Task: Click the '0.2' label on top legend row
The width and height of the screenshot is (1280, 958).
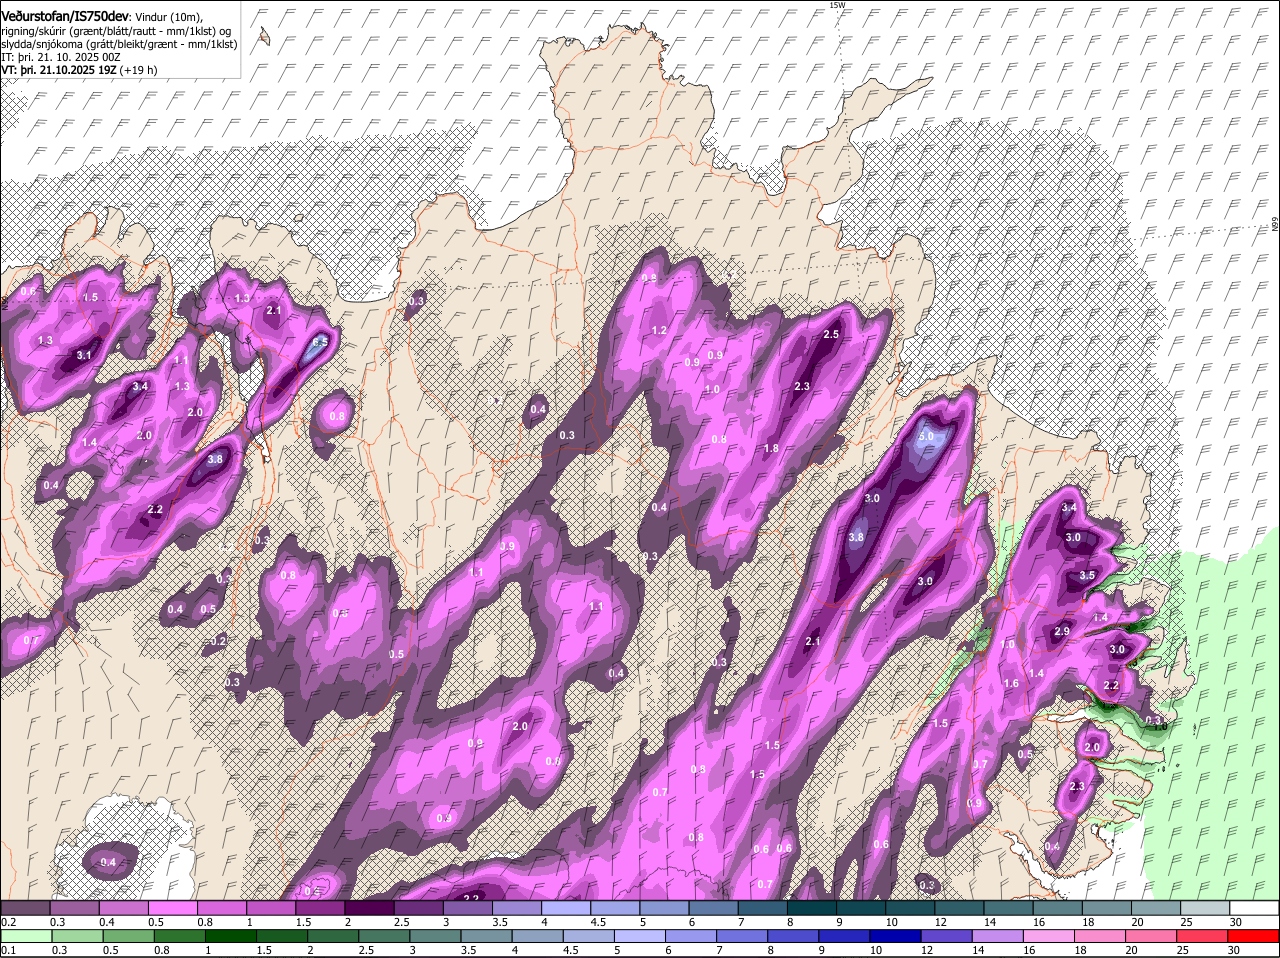Action: [8, 922]
